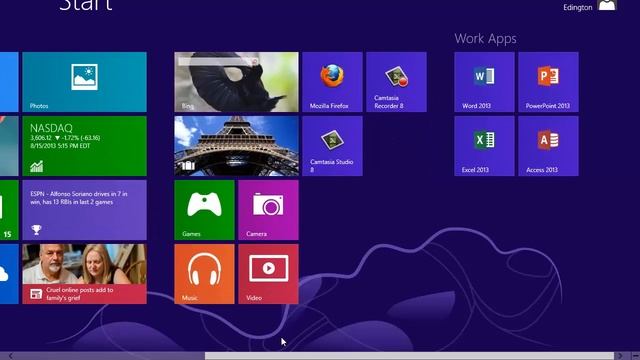
Task: Open the Photos tile
Action: [x=84, y=82]
